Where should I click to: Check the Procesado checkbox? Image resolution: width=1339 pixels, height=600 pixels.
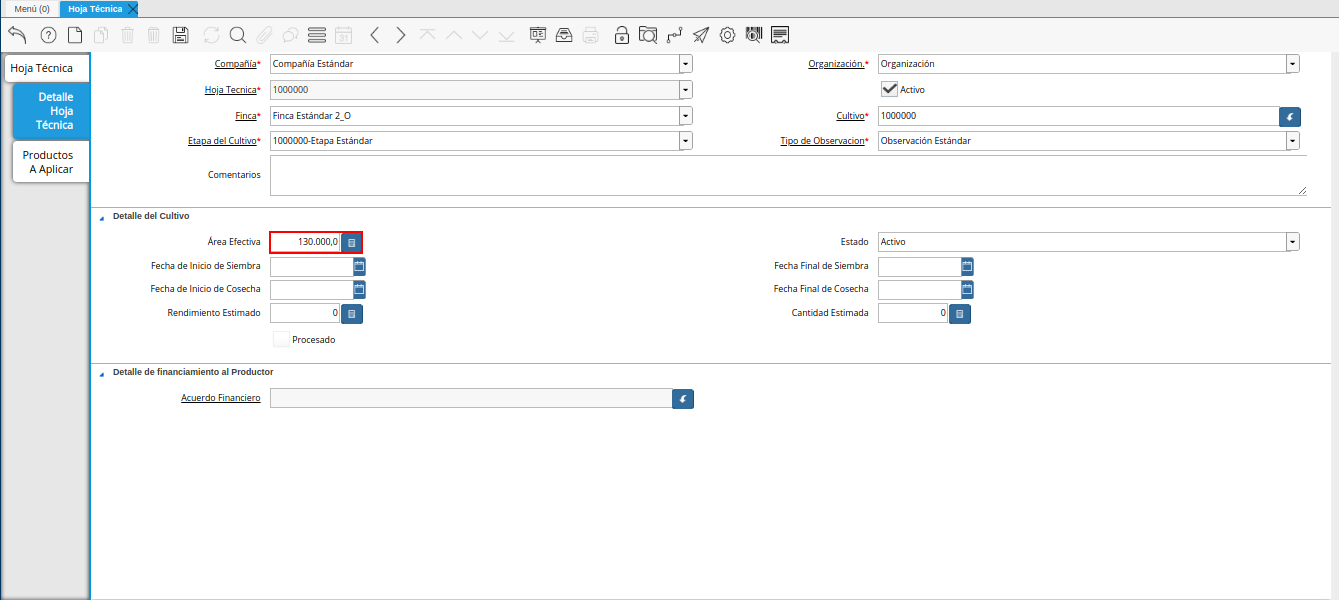pyautogui.click(x=281, y=339)
